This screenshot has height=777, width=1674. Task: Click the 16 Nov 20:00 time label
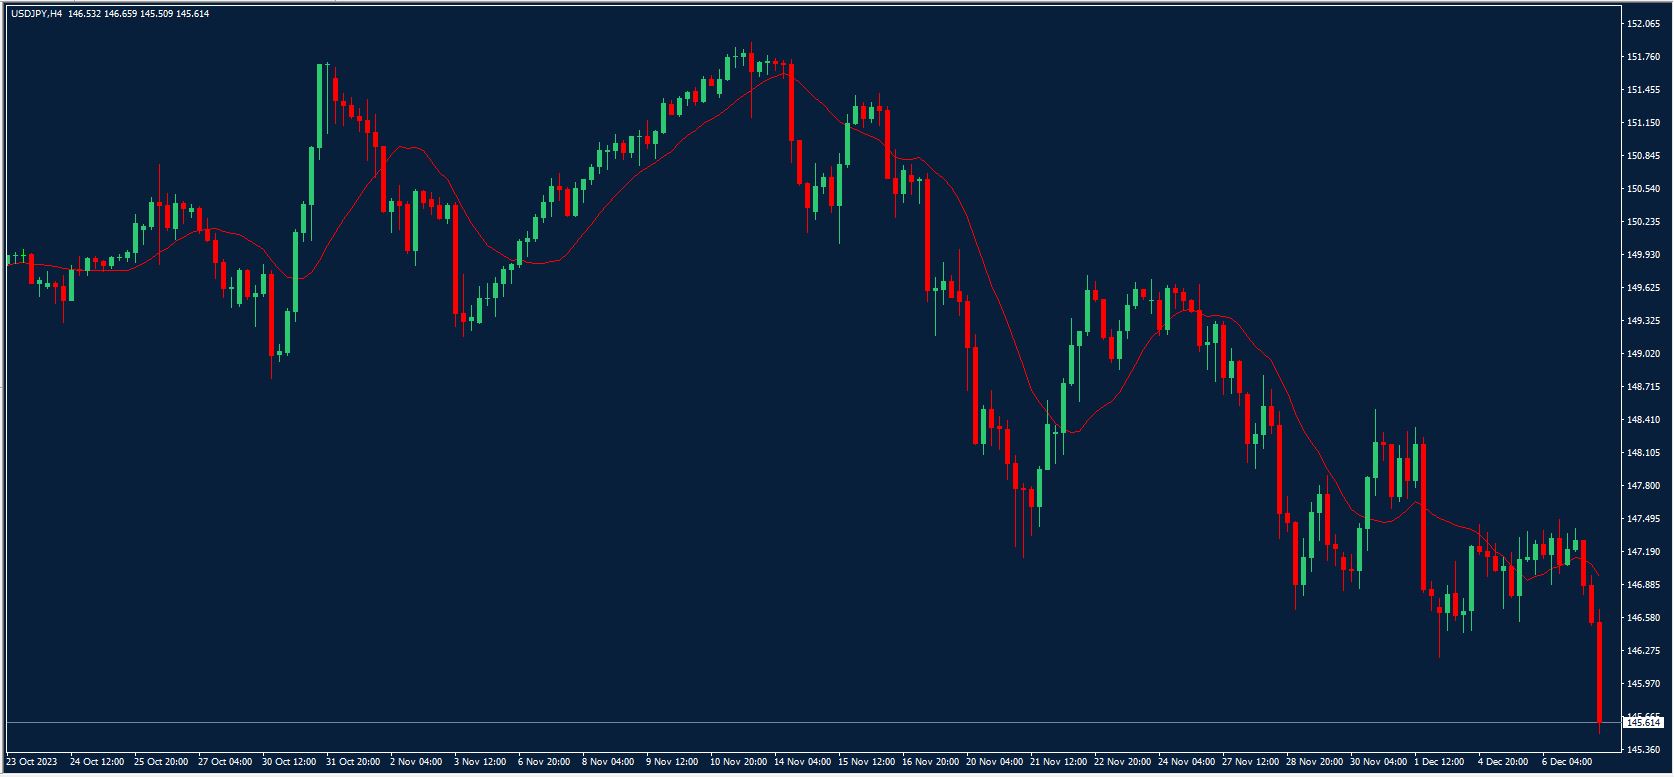coord(930,762)
